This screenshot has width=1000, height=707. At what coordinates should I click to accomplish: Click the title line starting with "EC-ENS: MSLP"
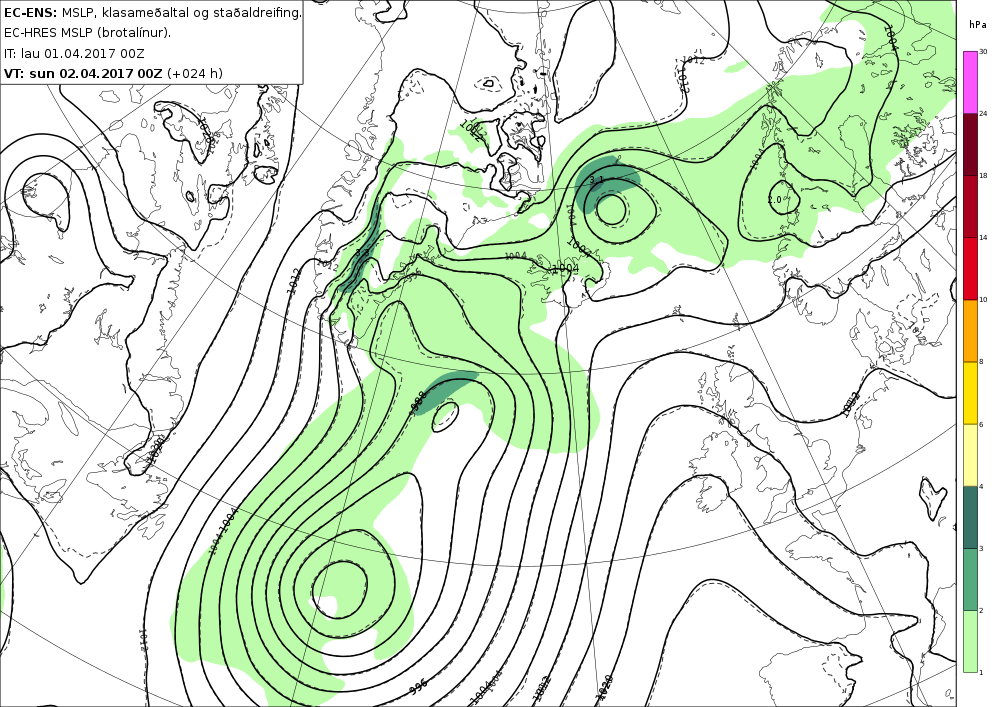click(152, 13)
